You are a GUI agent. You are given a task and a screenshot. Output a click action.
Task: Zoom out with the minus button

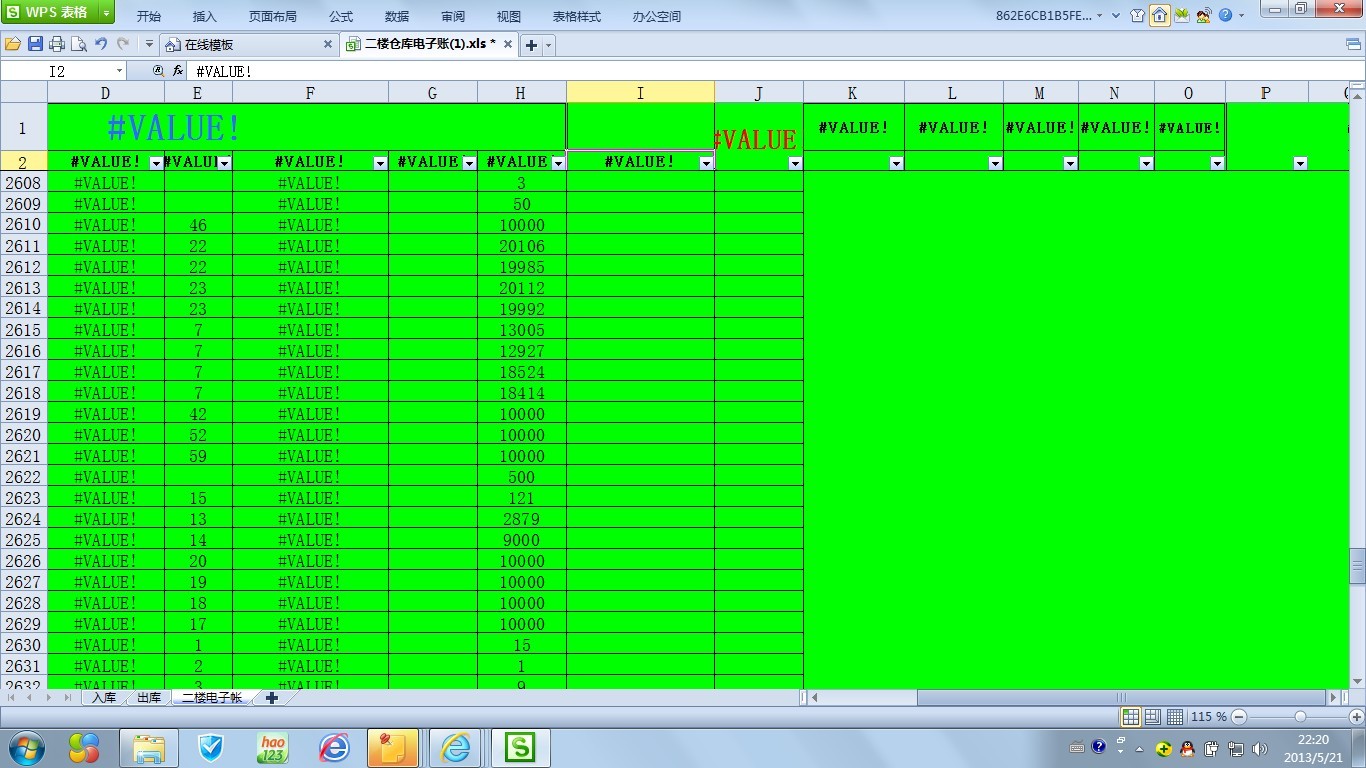(1239, 717)
